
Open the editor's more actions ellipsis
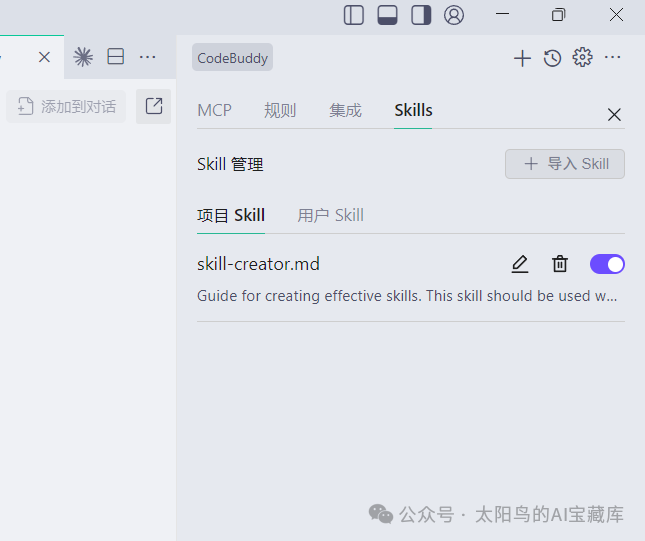pos(147,57)
